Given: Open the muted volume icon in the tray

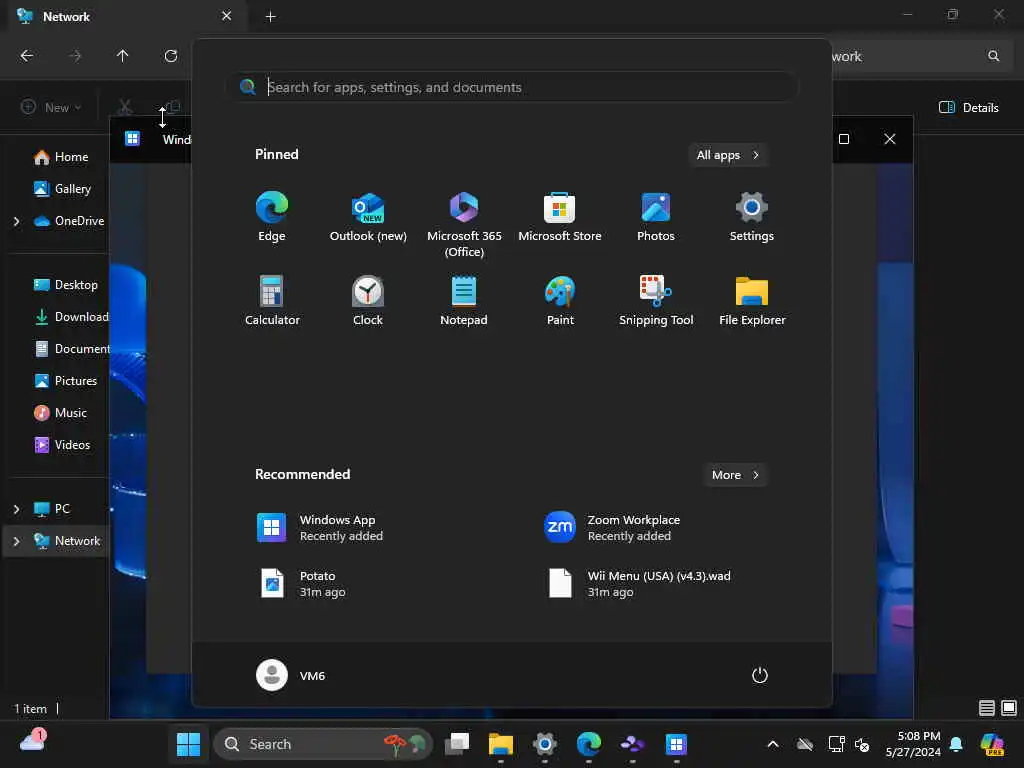Looking at the screenshot, I should [862, 744].
